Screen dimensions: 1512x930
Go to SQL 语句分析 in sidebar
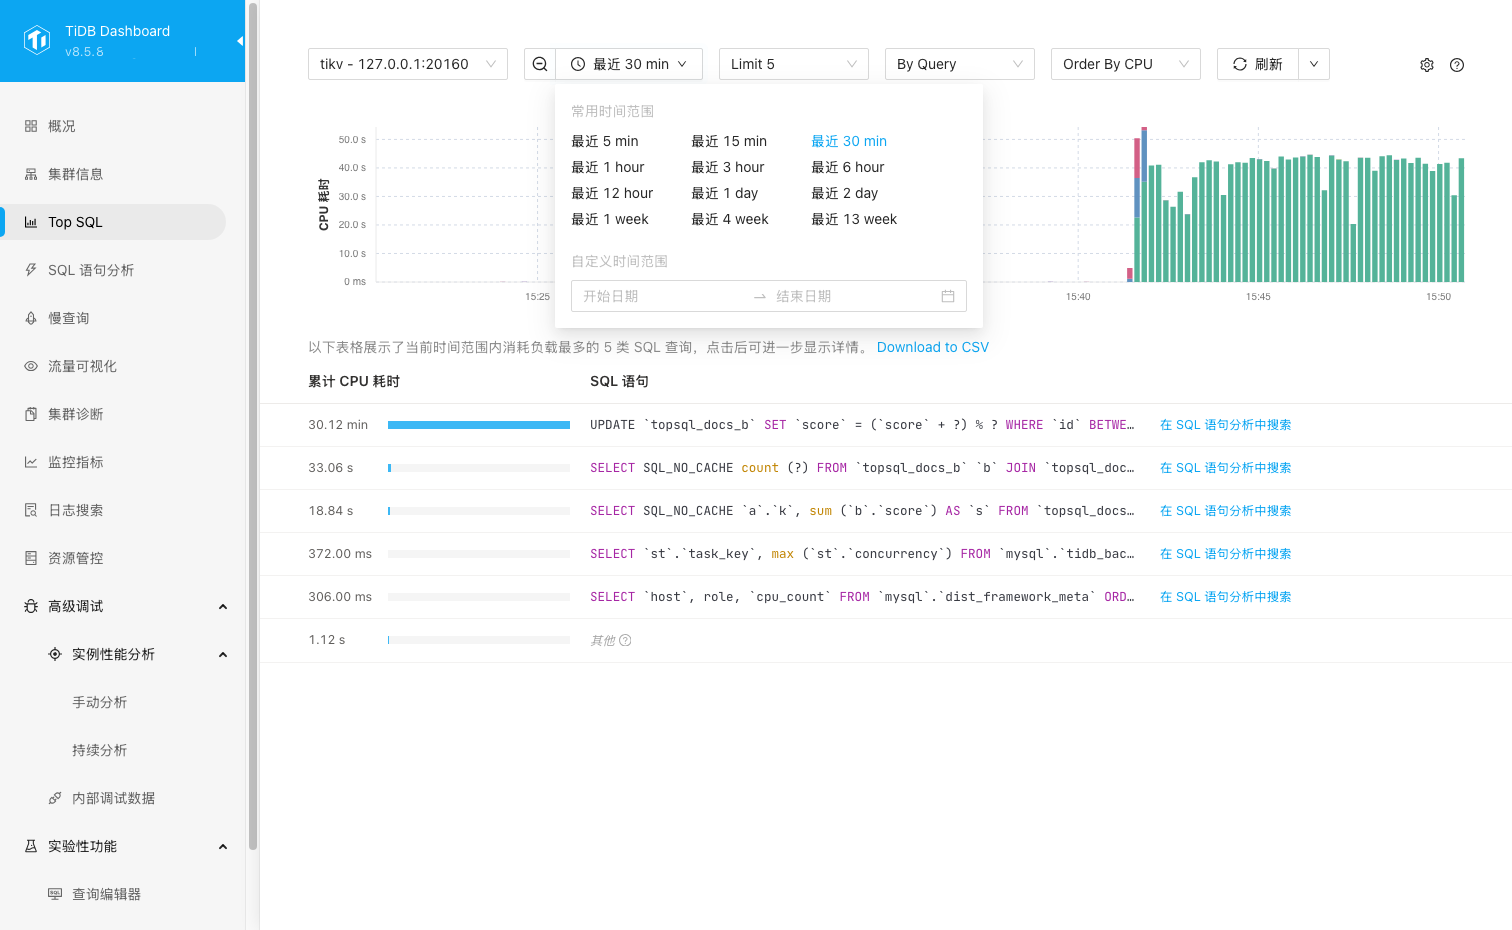[91, 270]
